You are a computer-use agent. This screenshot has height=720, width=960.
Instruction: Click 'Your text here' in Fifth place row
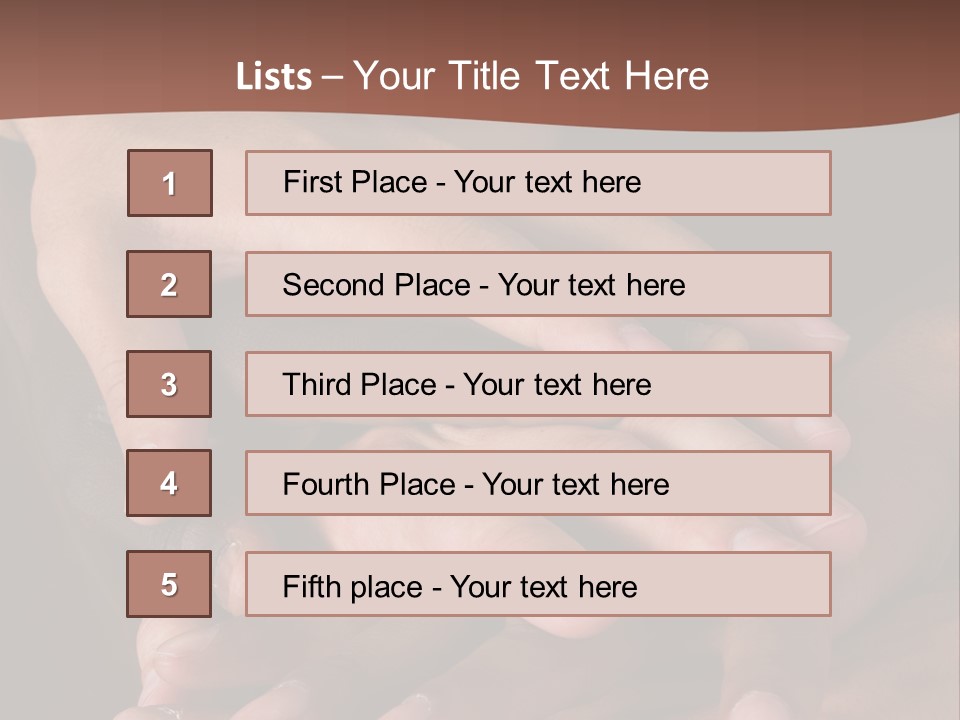point(543,586)
